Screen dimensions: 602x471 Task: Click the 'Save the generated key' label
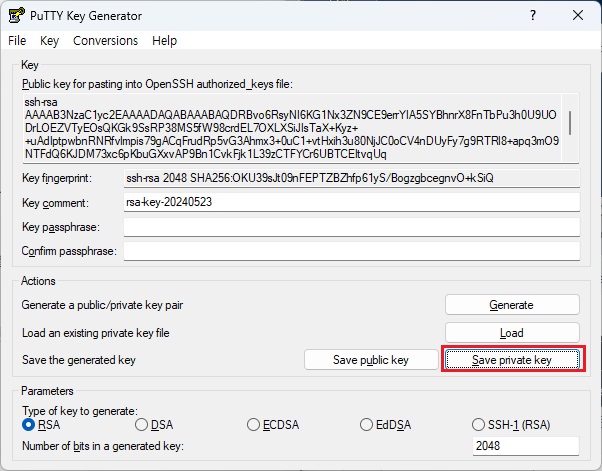[x=79, y=360]
